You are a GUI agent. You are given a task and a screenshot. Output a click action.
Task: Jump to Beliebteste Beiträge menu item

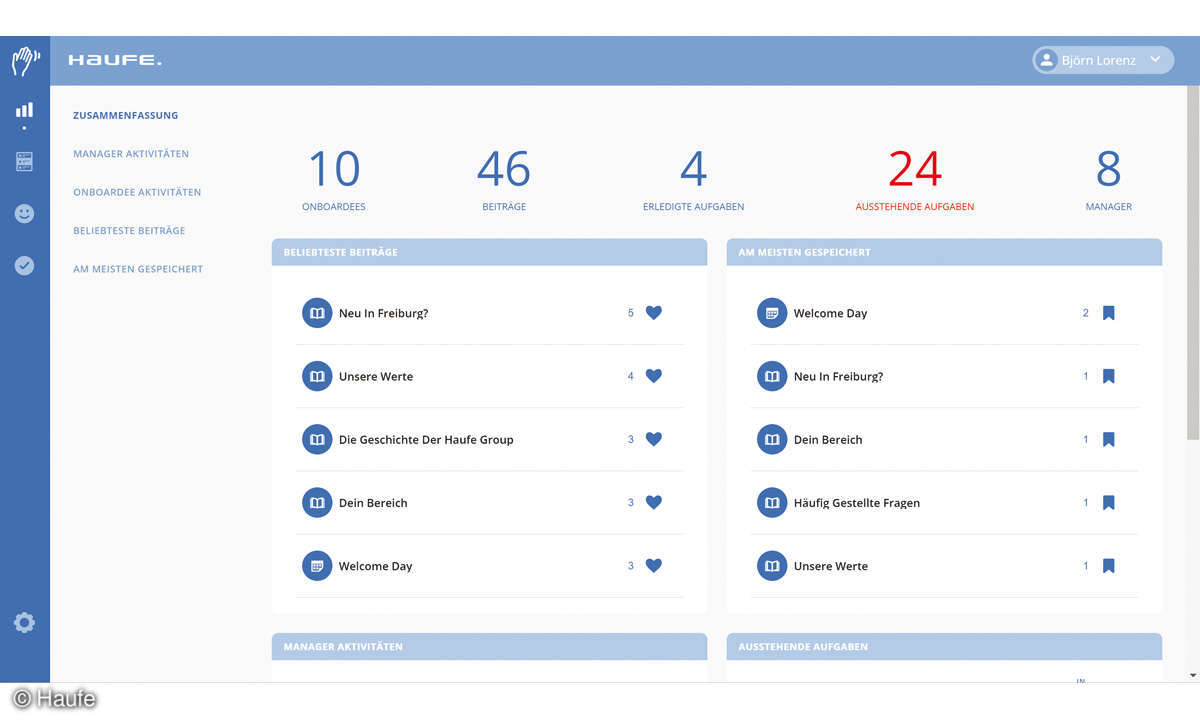point(129,231)
